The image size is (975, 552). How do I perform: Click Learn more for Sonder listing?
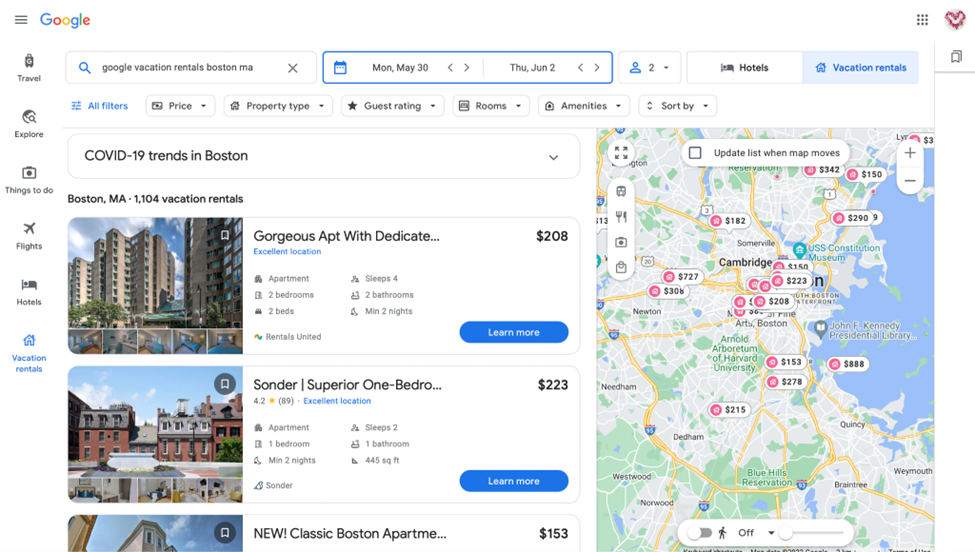point(514,481)
